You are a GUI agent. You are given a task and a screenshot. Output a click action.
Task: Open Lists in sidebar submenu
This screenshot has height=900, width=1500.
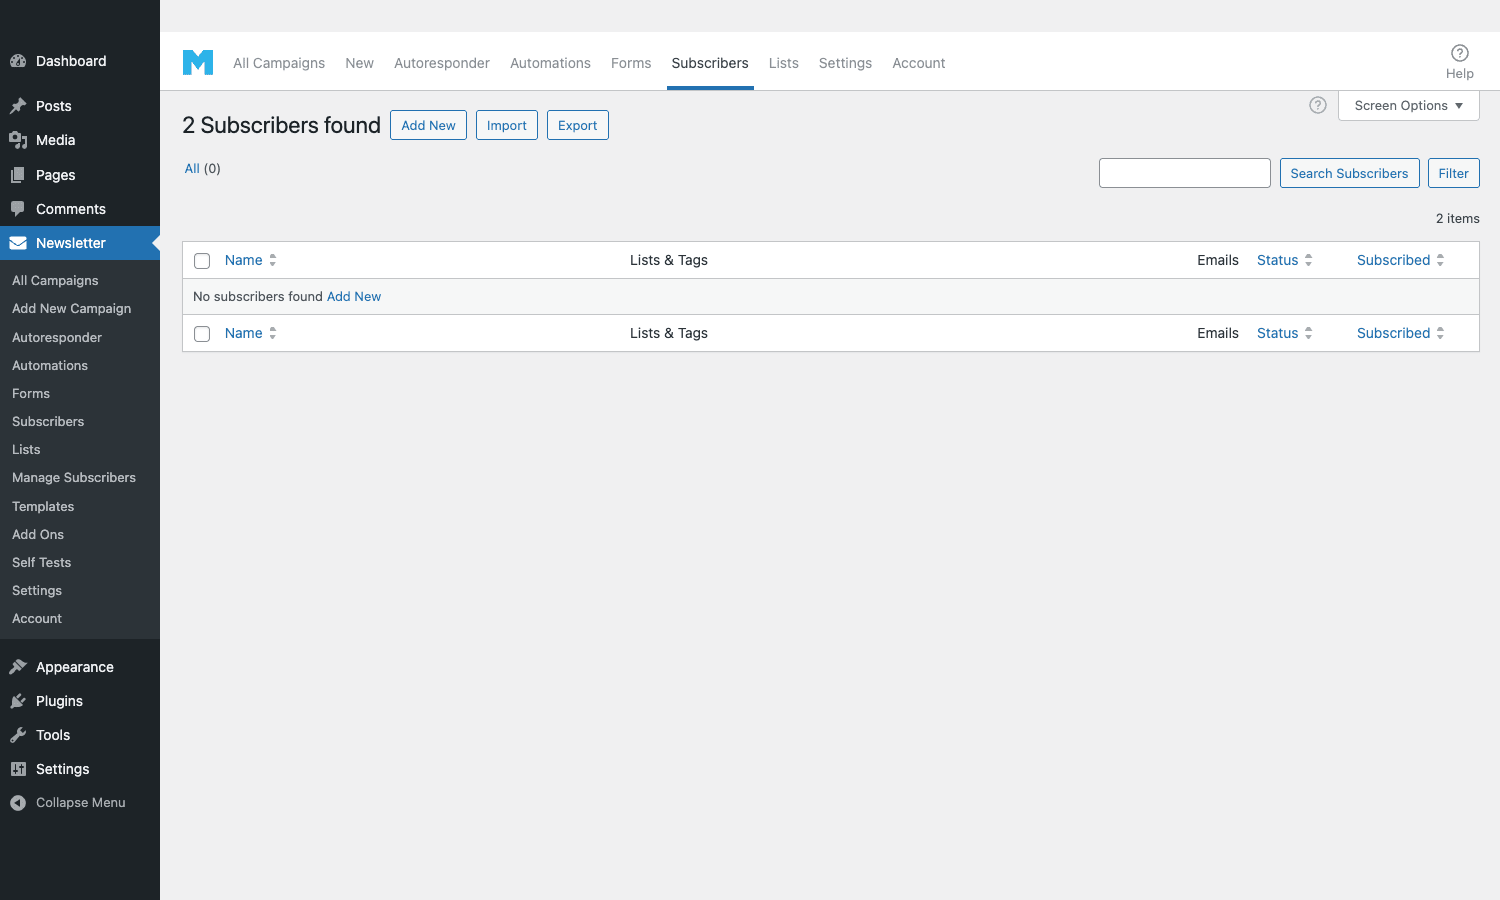[26, 449]
